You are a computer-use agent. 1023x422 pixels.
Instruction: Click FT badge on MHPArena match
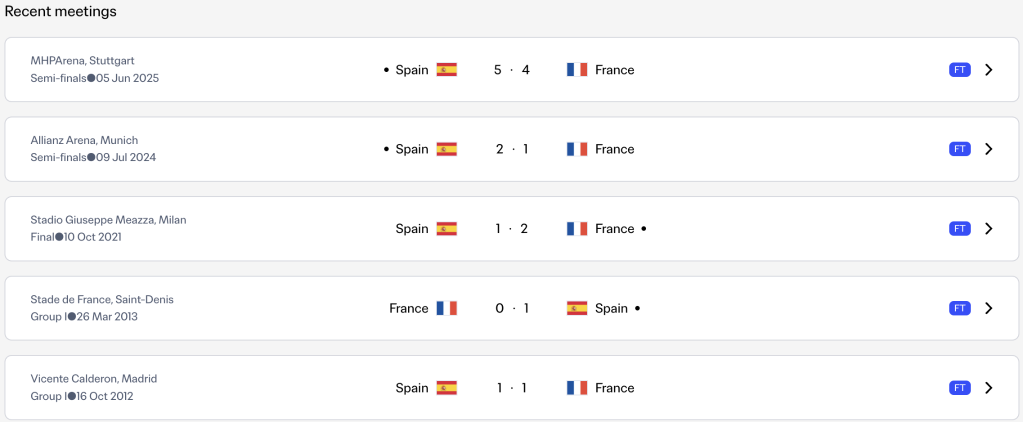click(x=960, y=70)
